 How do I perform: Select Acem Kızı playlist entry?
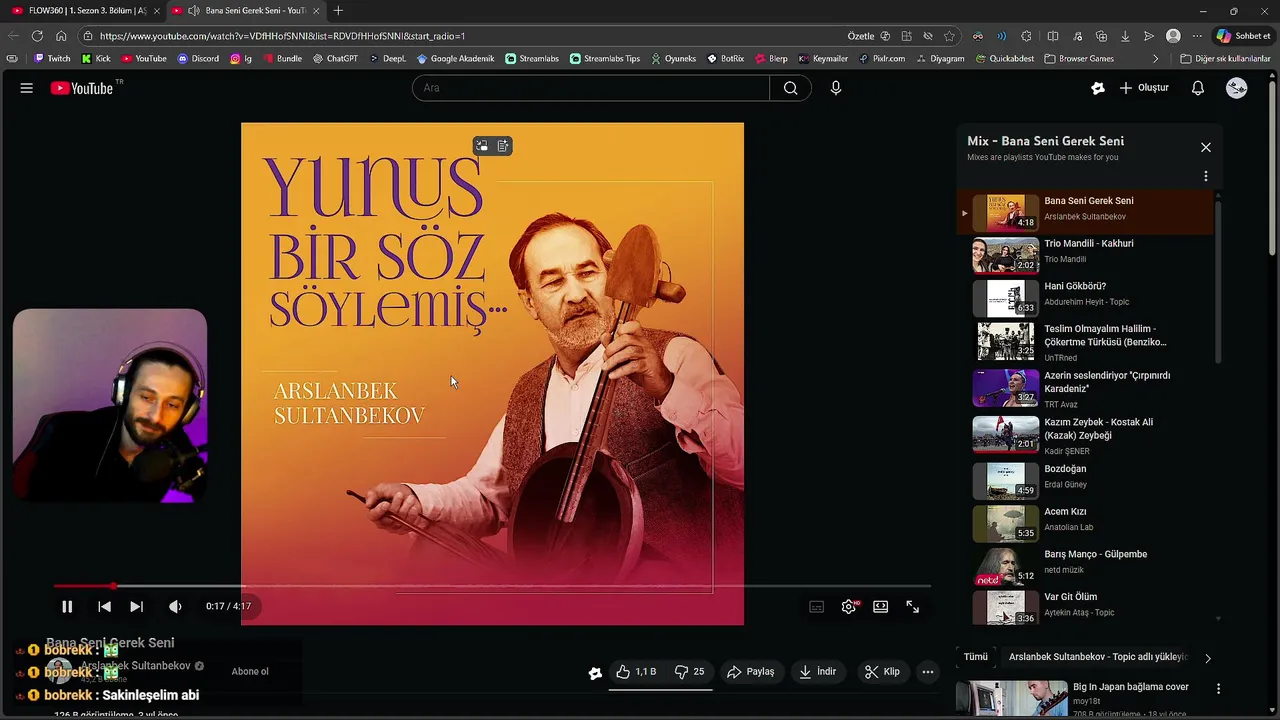[x=1085, y=523]
